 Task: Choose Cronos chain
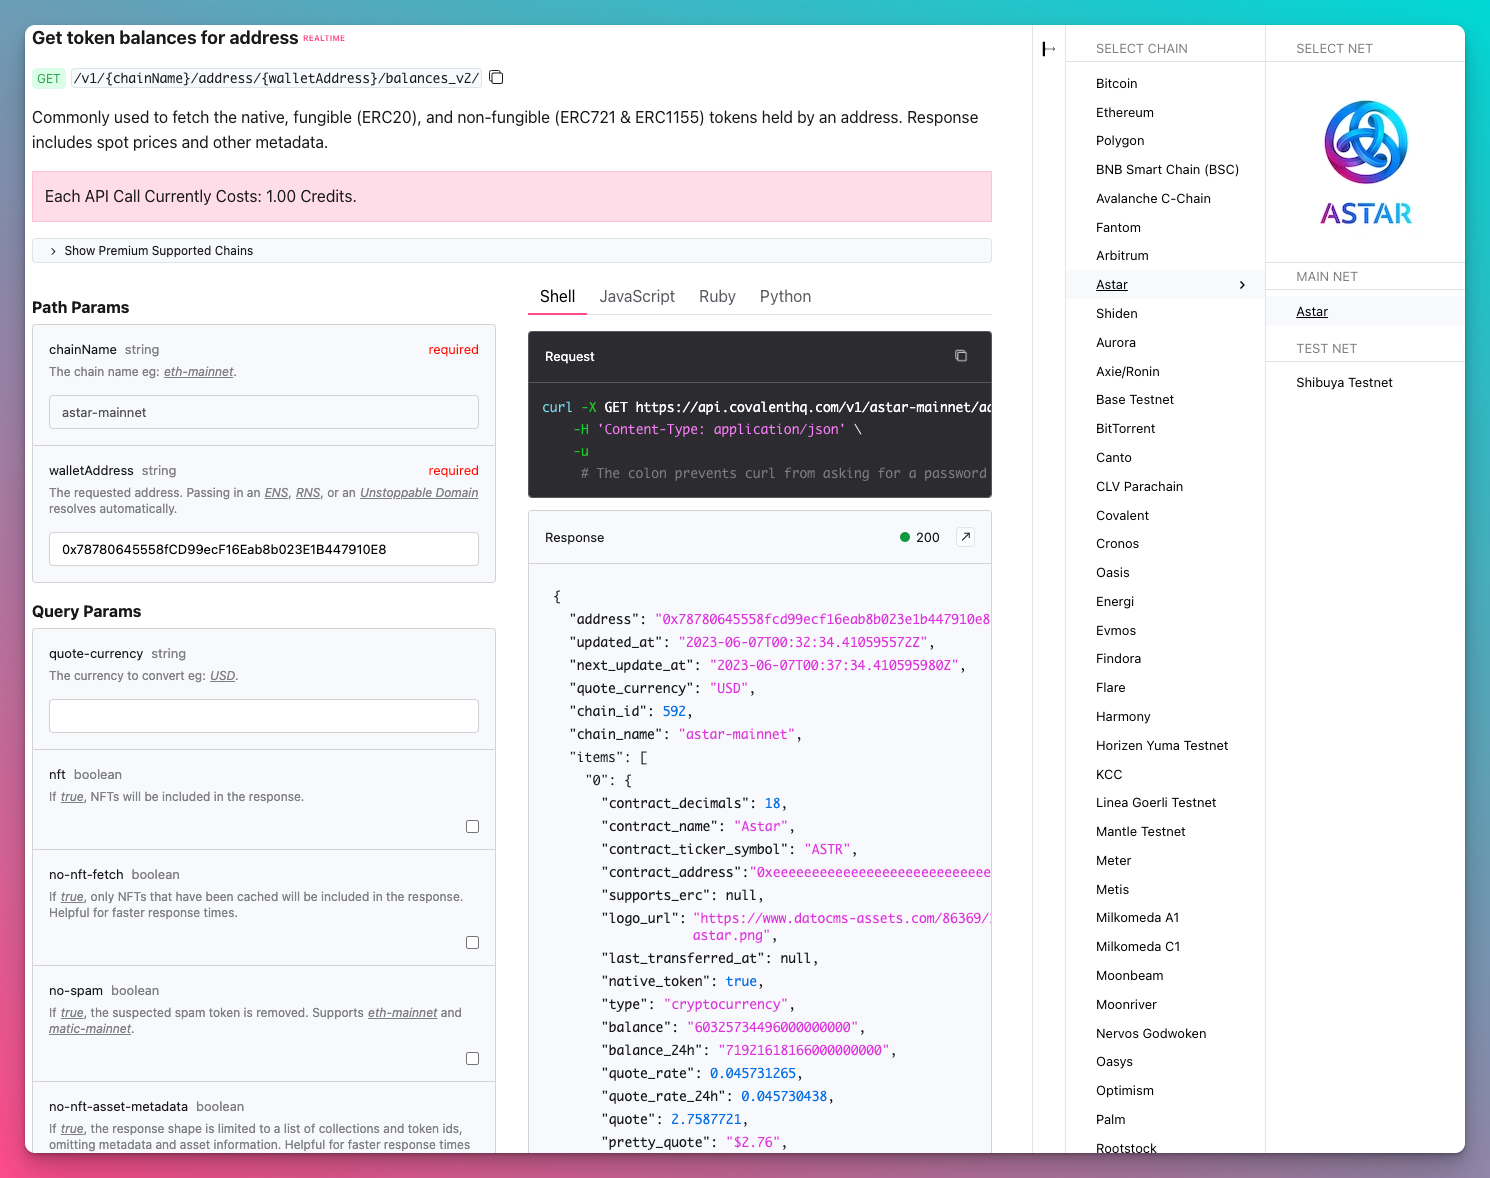tap(1117, 544)
